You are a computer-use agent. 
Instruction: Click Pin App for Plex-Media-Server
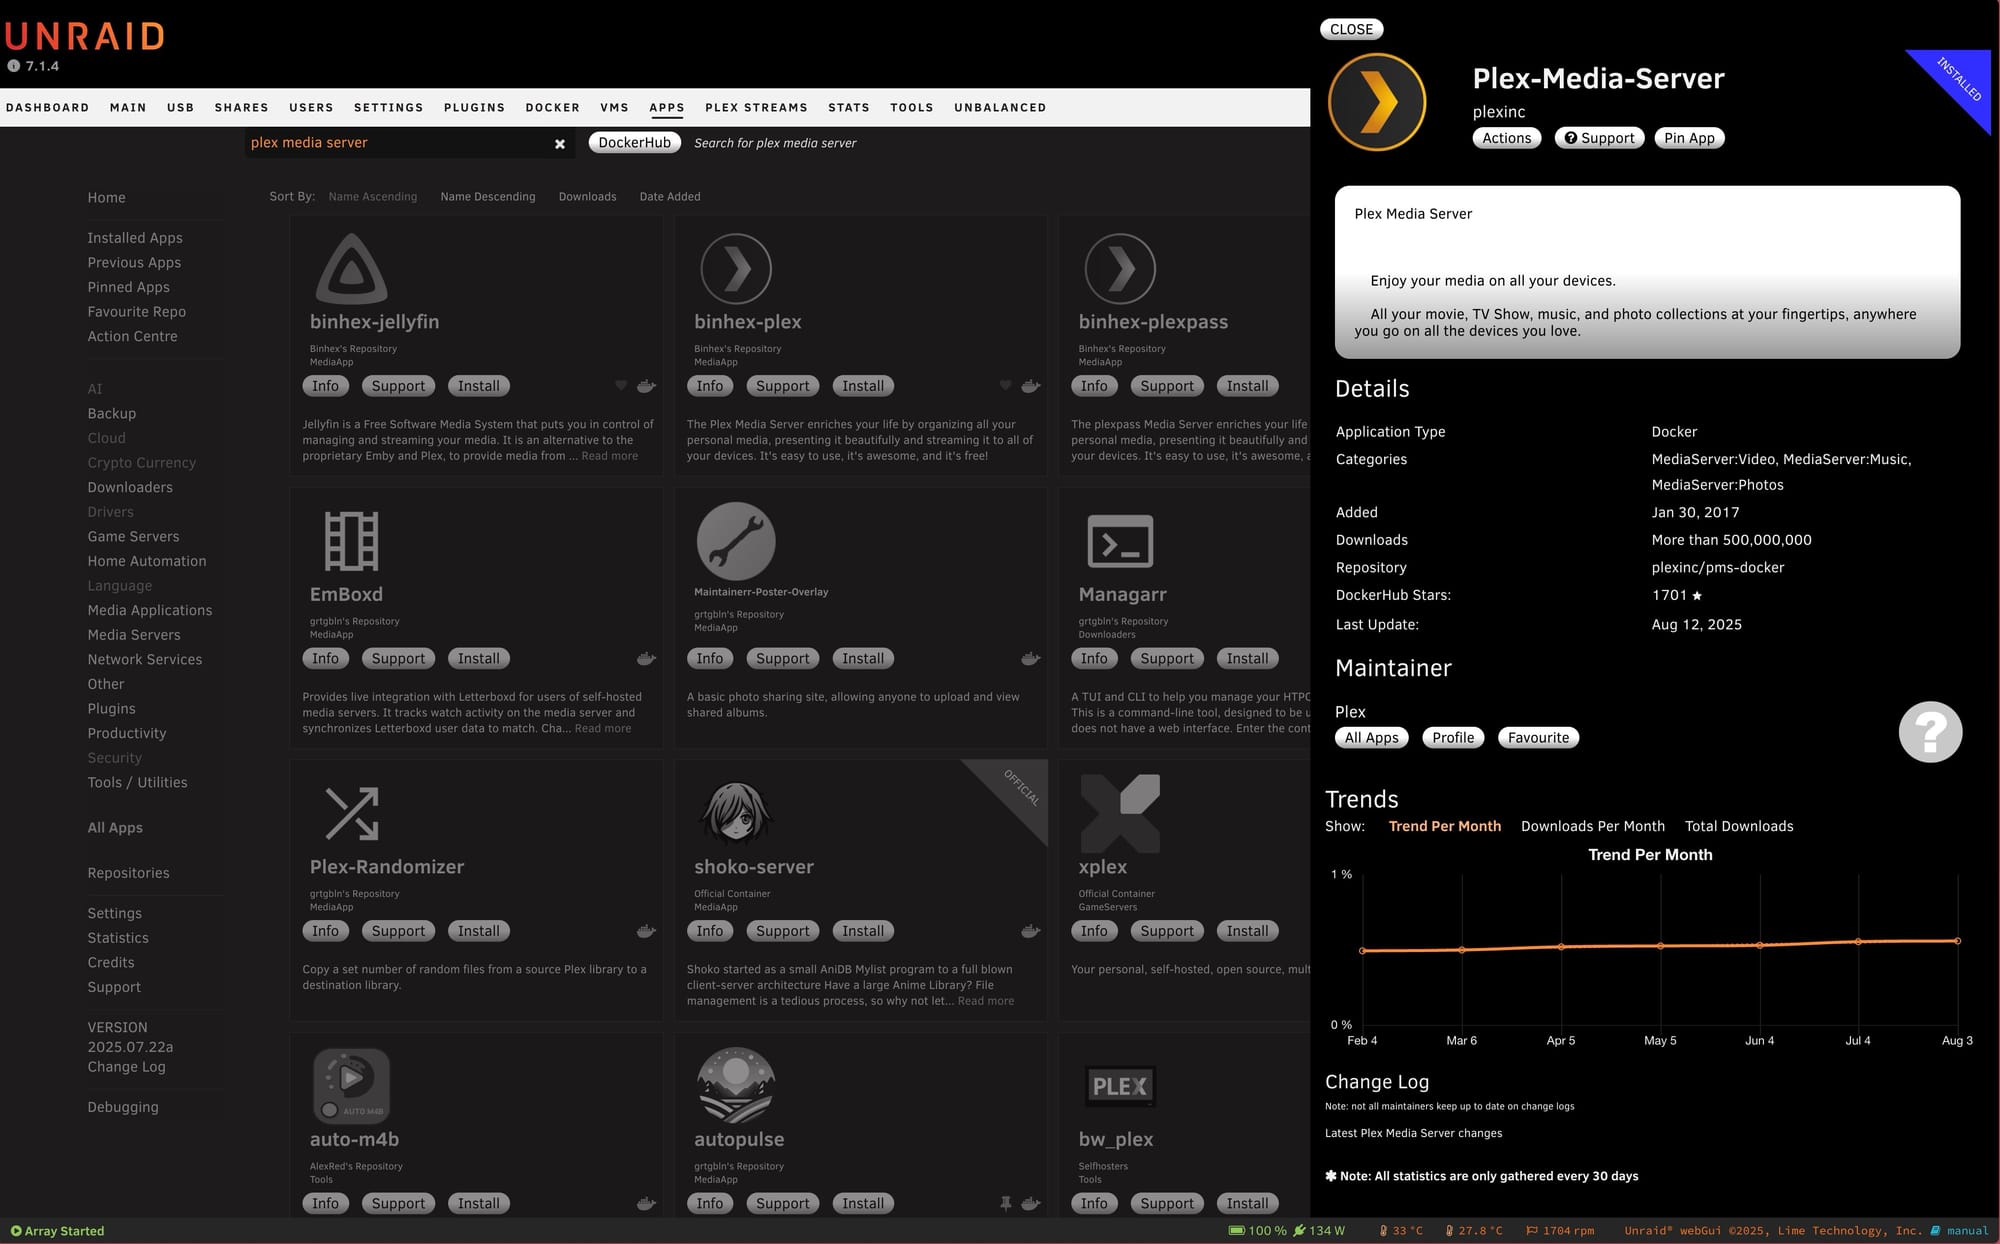point(1689,138)
